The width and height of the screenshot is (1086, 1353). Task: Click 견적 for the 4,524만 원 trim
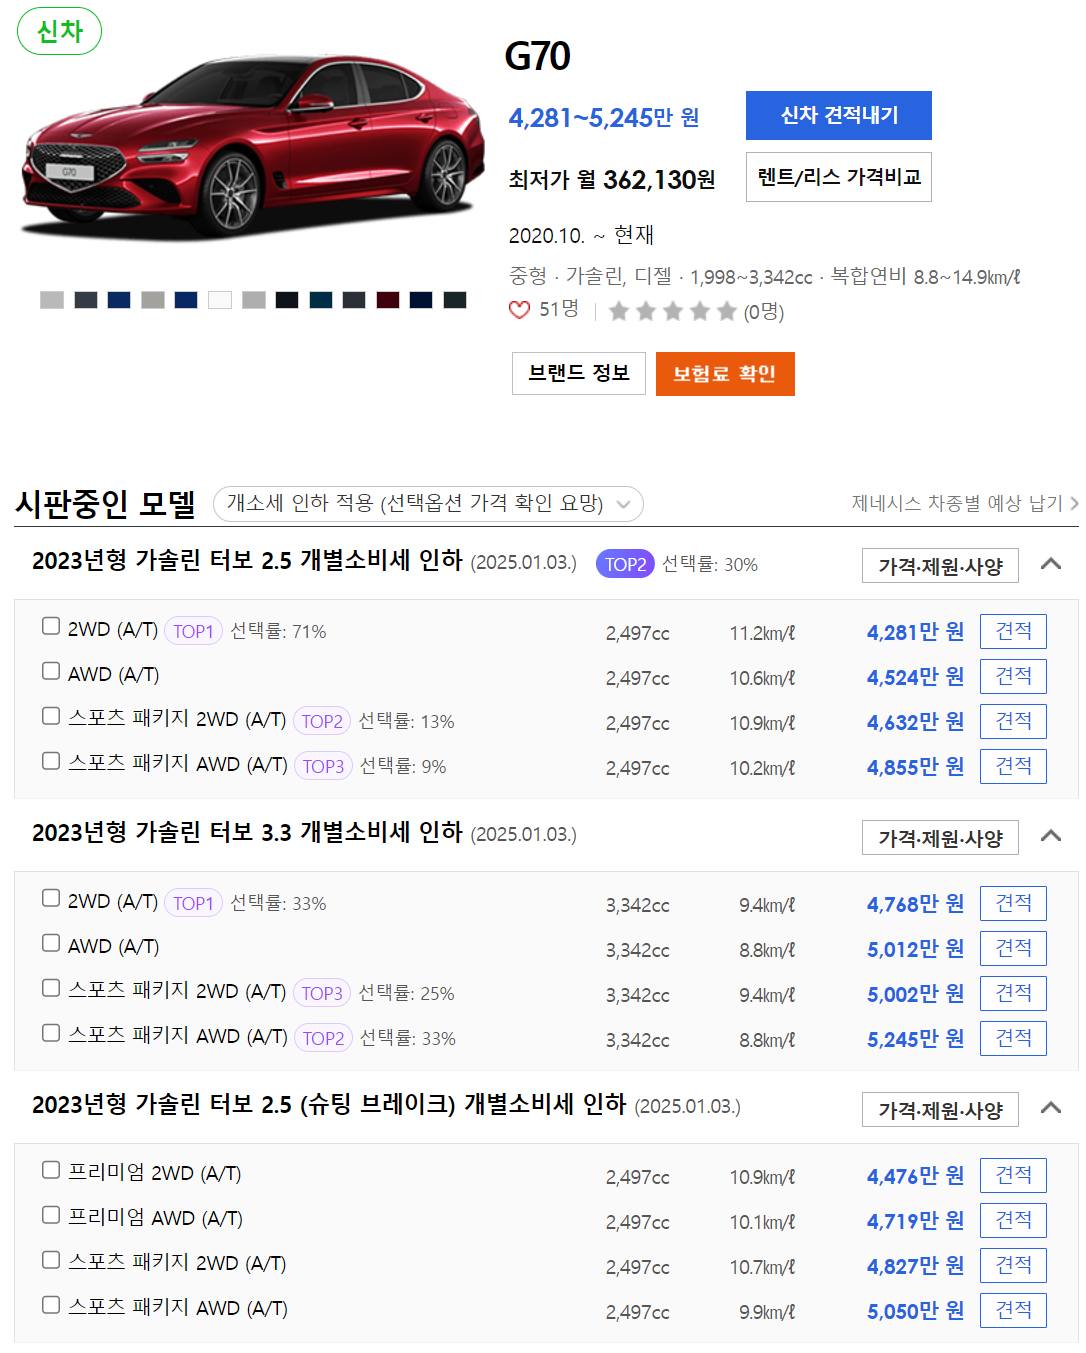tap(1013, 676)
